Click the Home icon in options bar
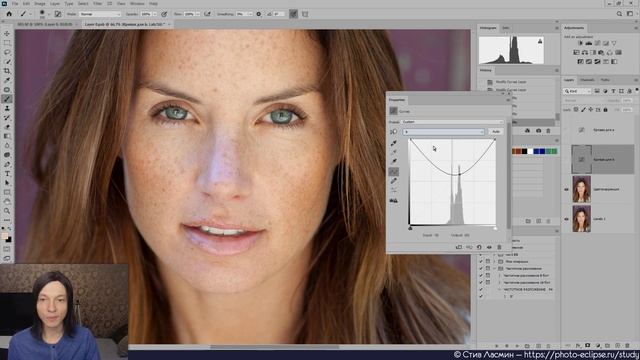Image resolution: width=640 pixels, height=360 pixels. point(9,14)
